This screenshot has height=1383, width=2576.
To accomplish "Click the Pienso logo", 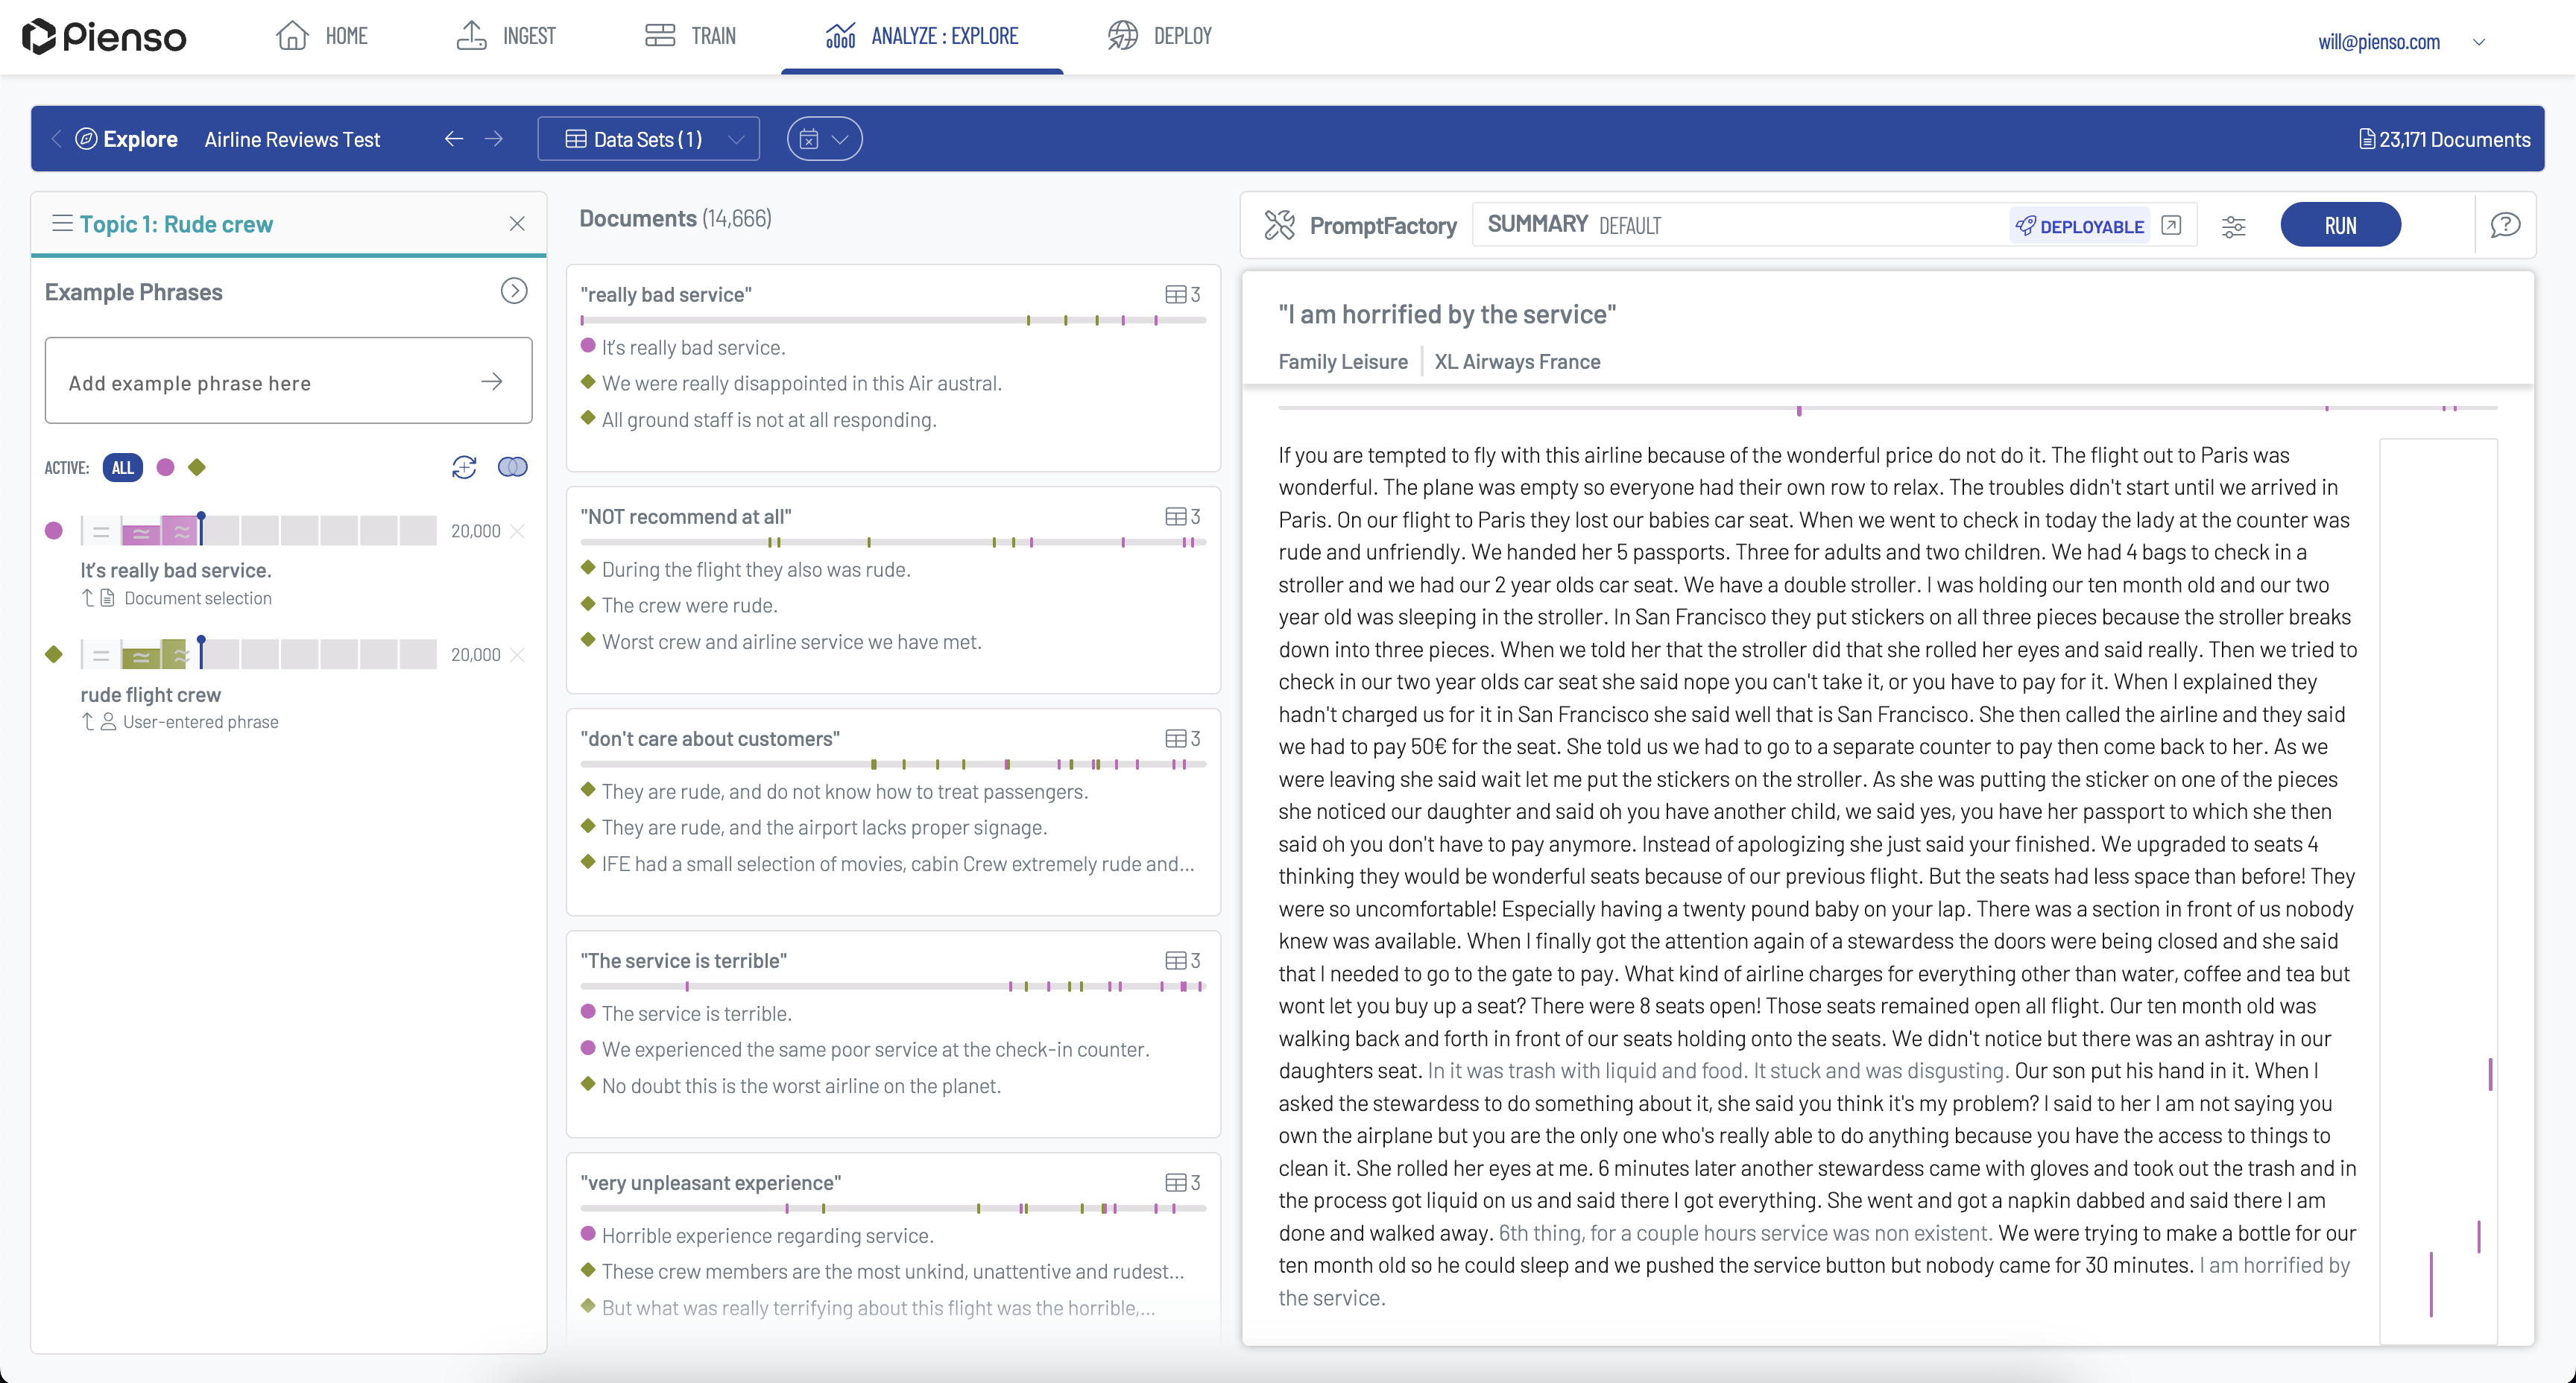I will tap(104, 37).
